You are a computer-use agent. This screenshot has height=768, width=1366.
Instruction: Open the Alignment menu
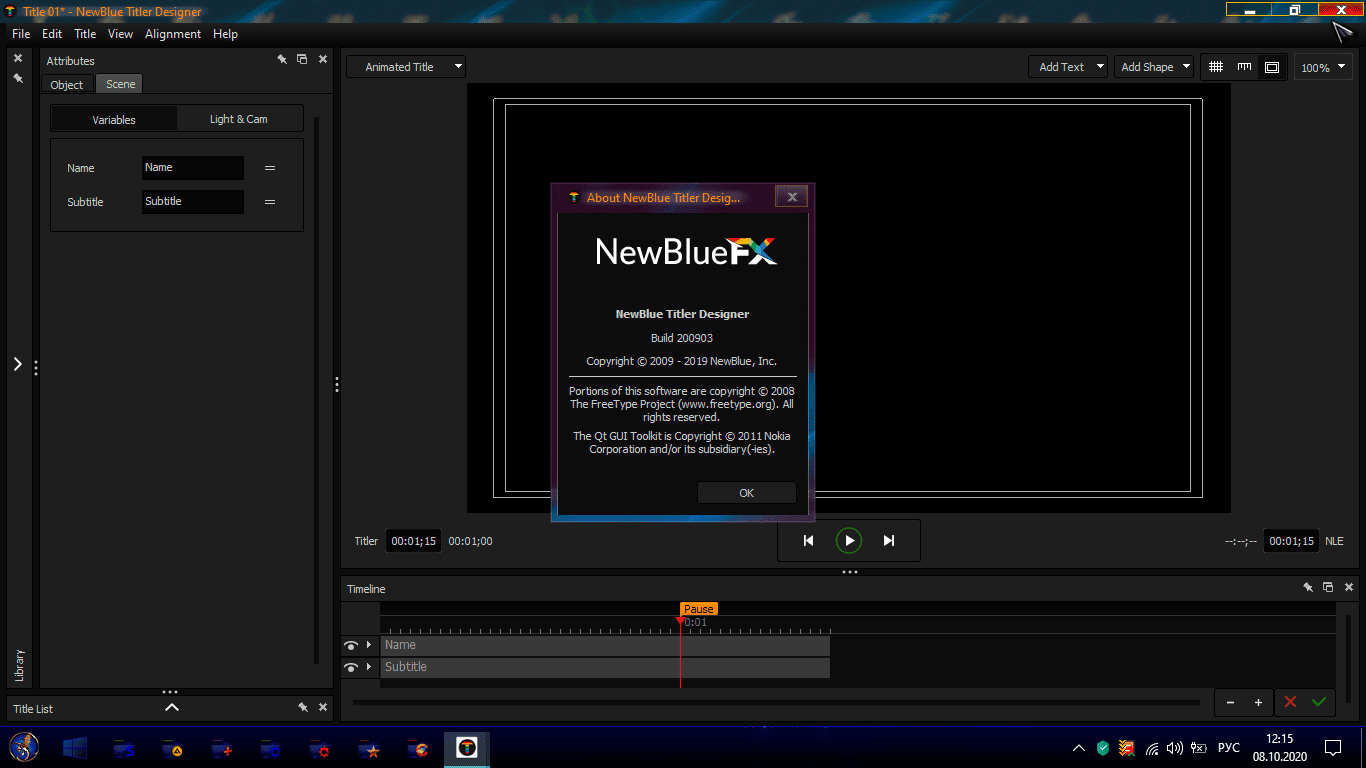[173, 34]
